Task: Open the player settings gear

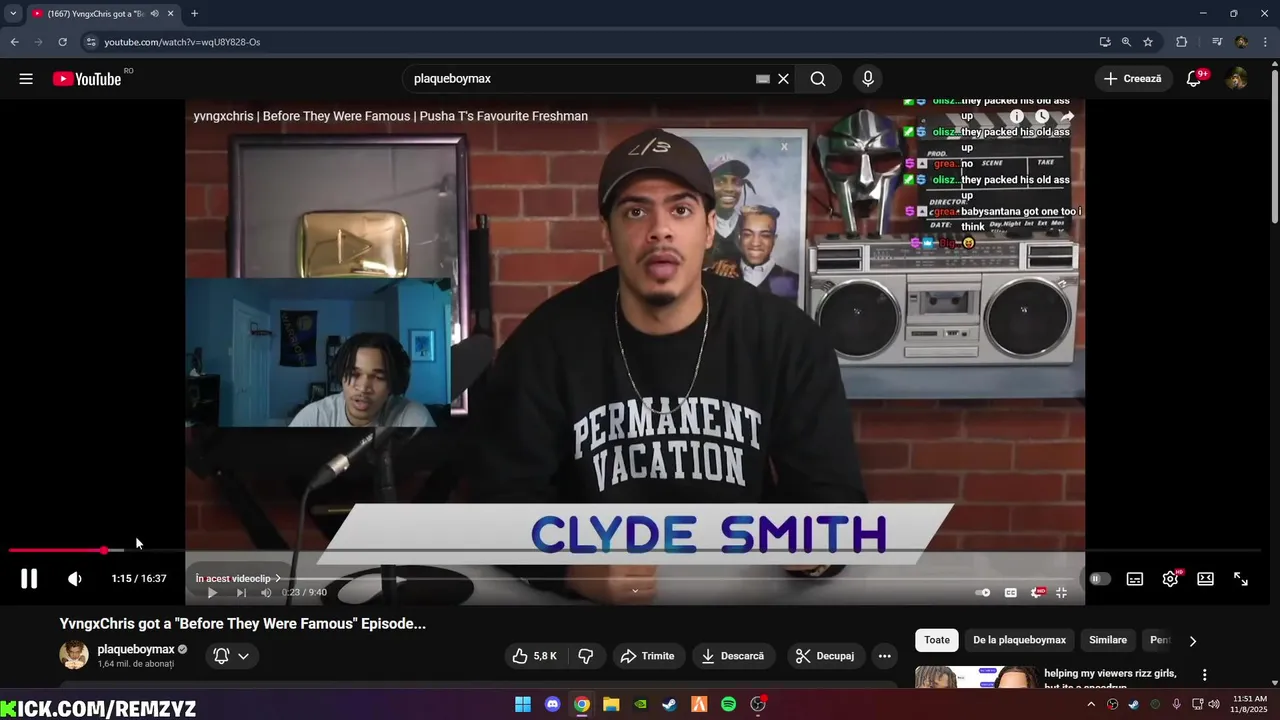Action: (x=1170, y=578)
